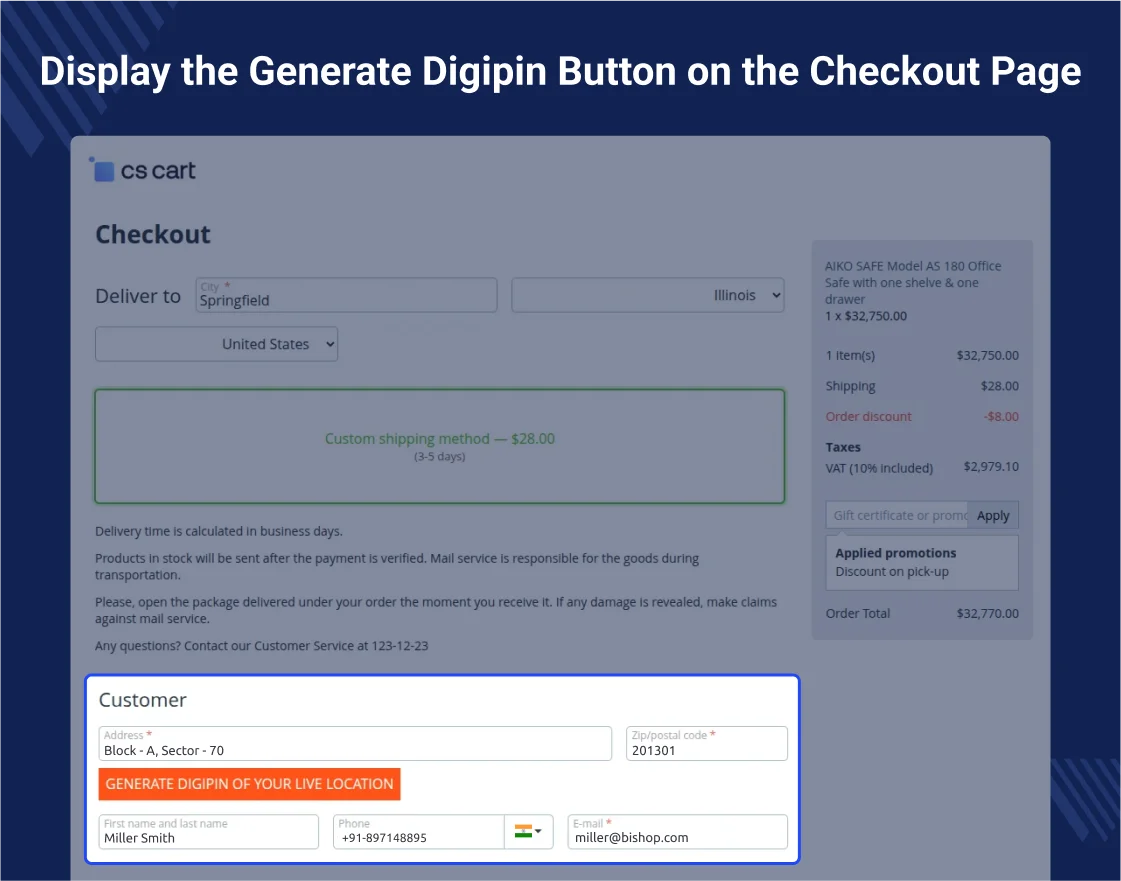Viewport: 1121px width, 881px height.
Task: Click the Checkout page heading
Action: click(153, 235)
